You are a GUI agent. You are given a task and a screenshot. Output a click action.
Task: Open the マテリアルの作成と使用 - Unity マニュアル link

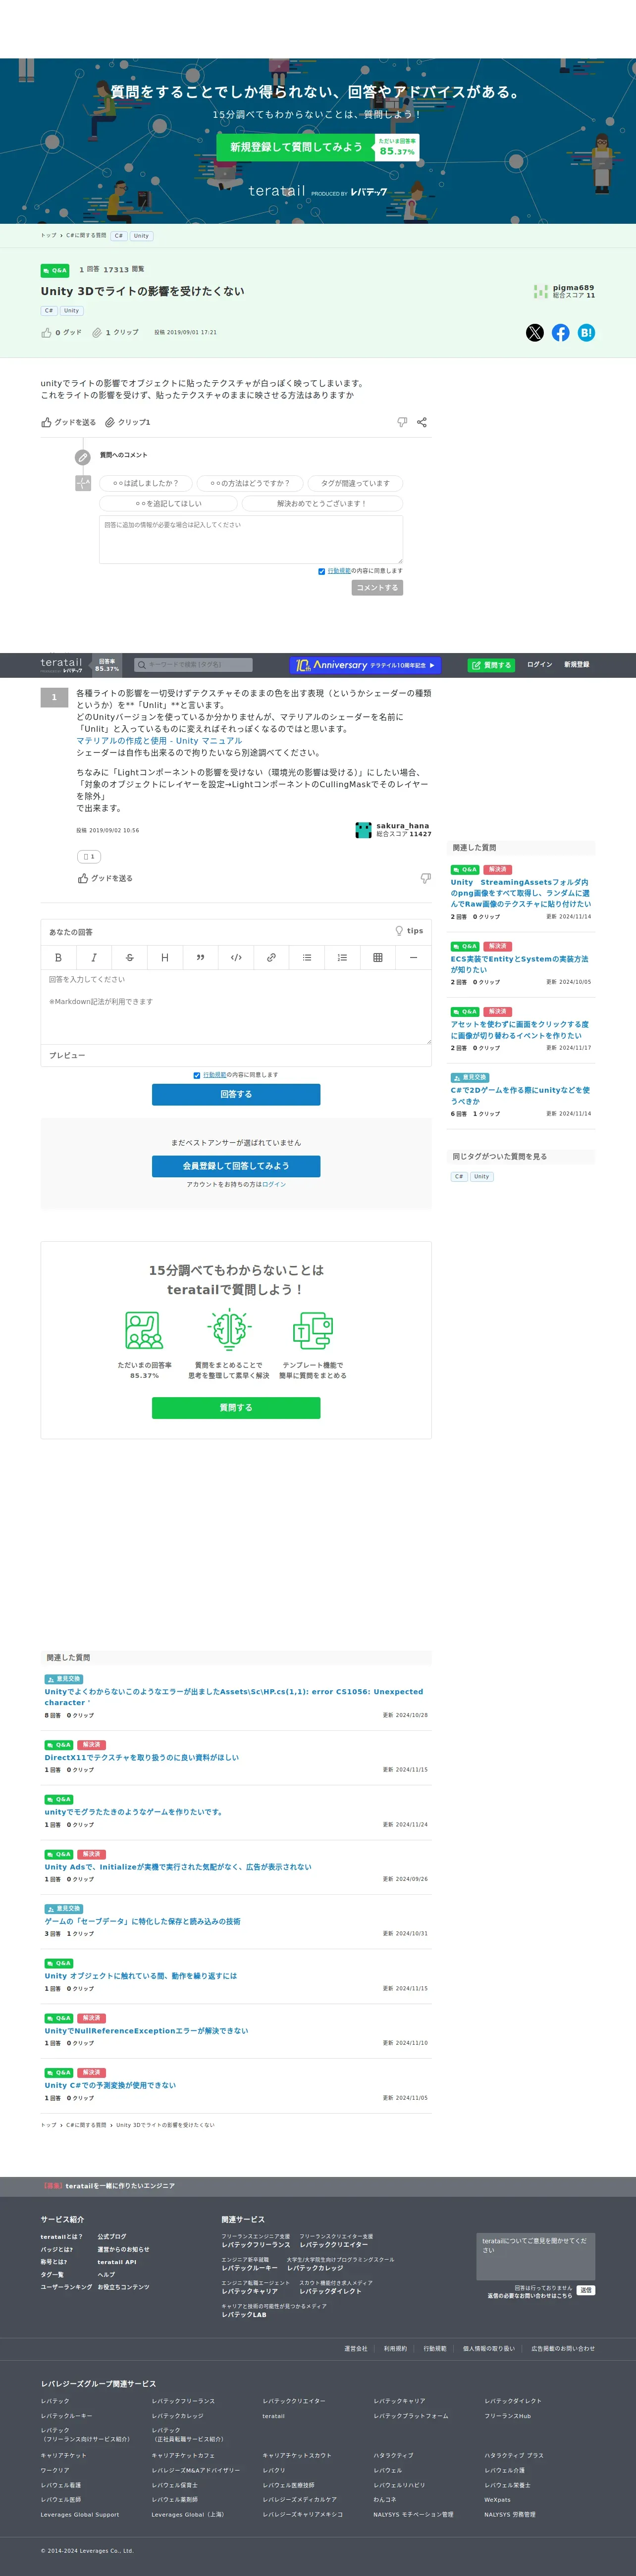coord(159,741)
